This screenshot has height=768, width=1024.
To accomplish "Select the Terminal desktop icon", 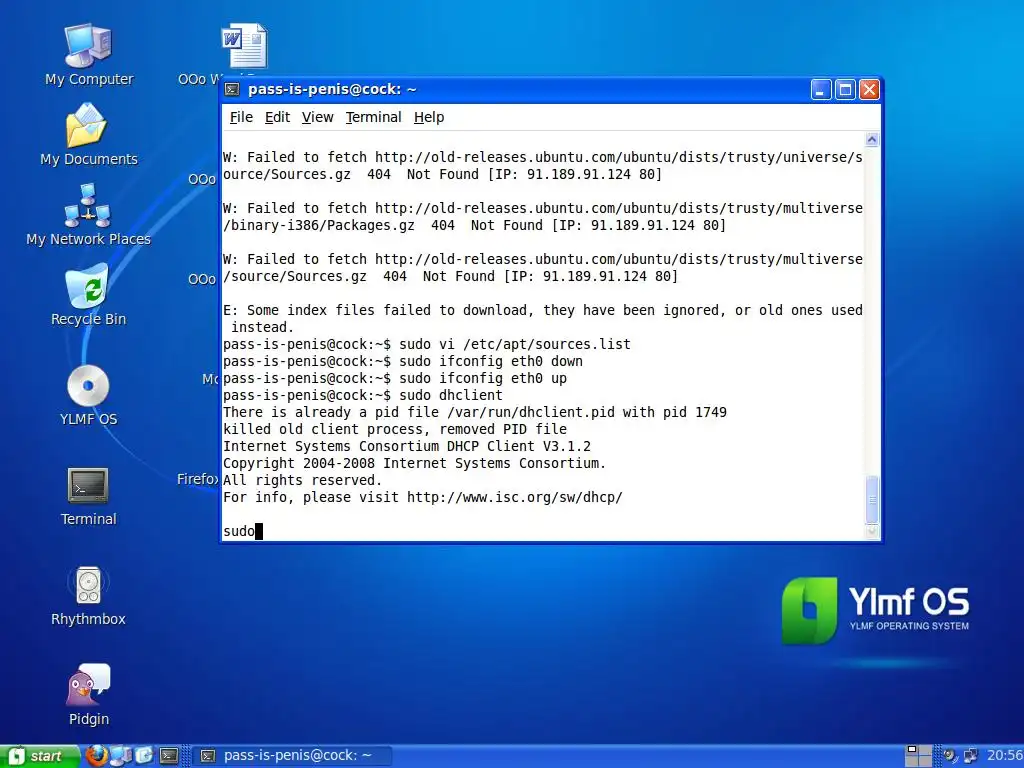I will [x=88, y=495].
